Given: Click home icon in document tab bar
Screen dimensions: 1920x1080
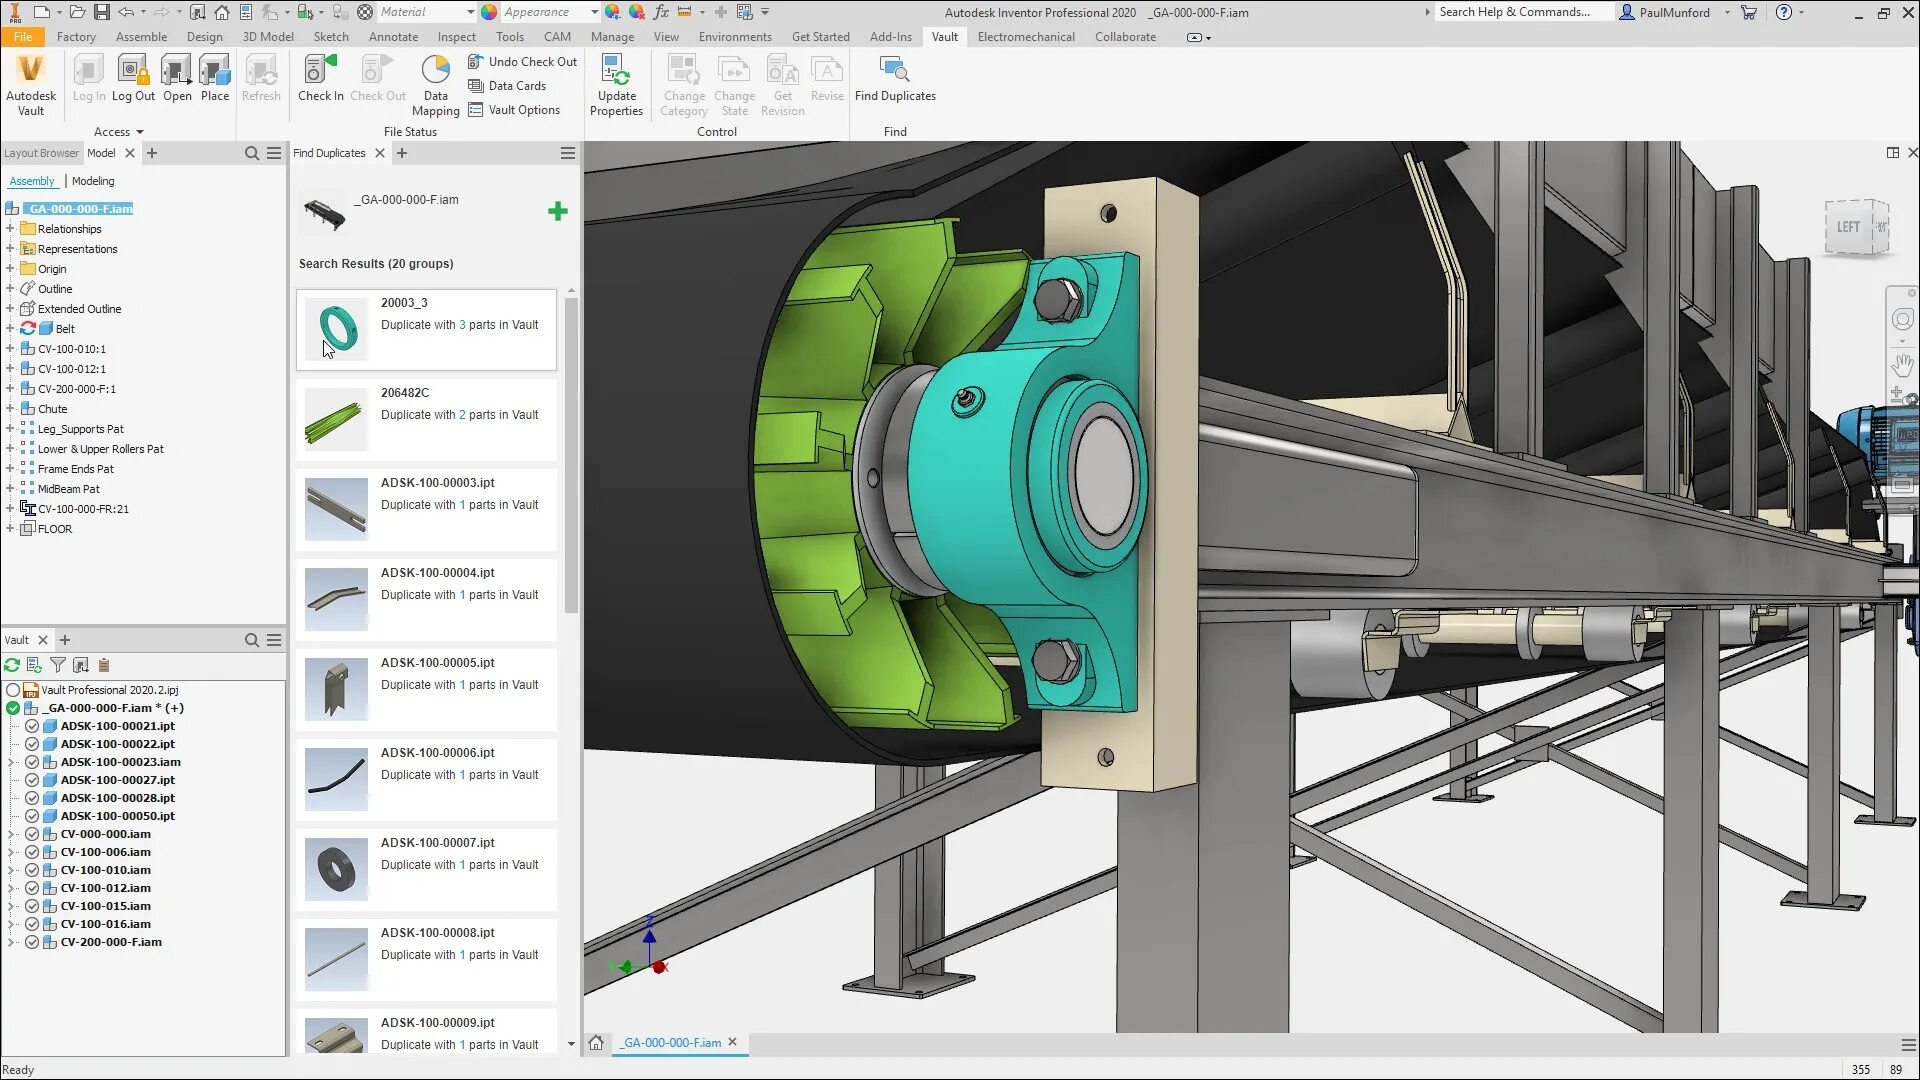Looking at the screenshot, I should point(596,1043).
